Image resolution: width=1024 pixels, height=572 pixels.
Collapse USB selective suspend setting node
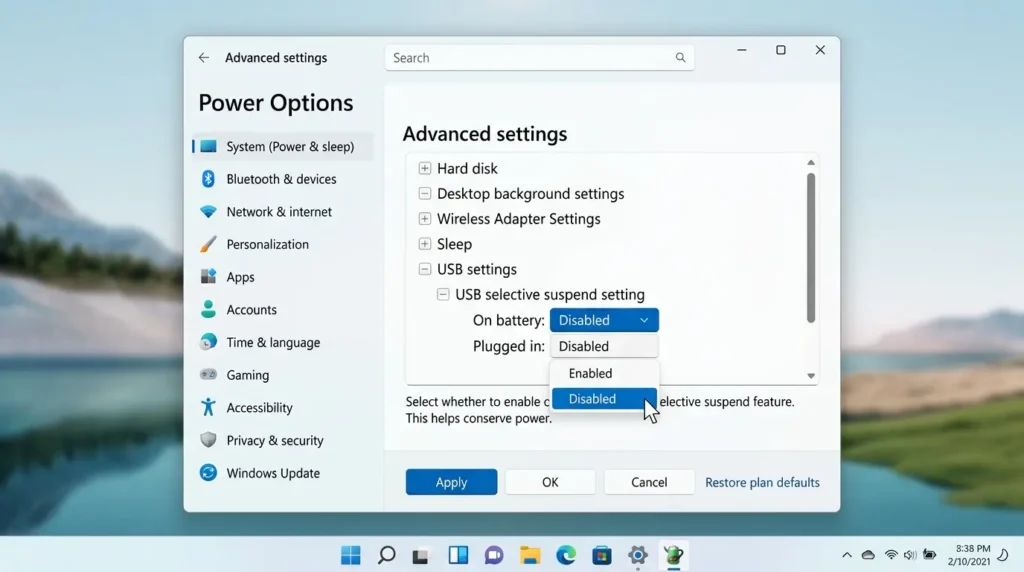click(443, 294)
